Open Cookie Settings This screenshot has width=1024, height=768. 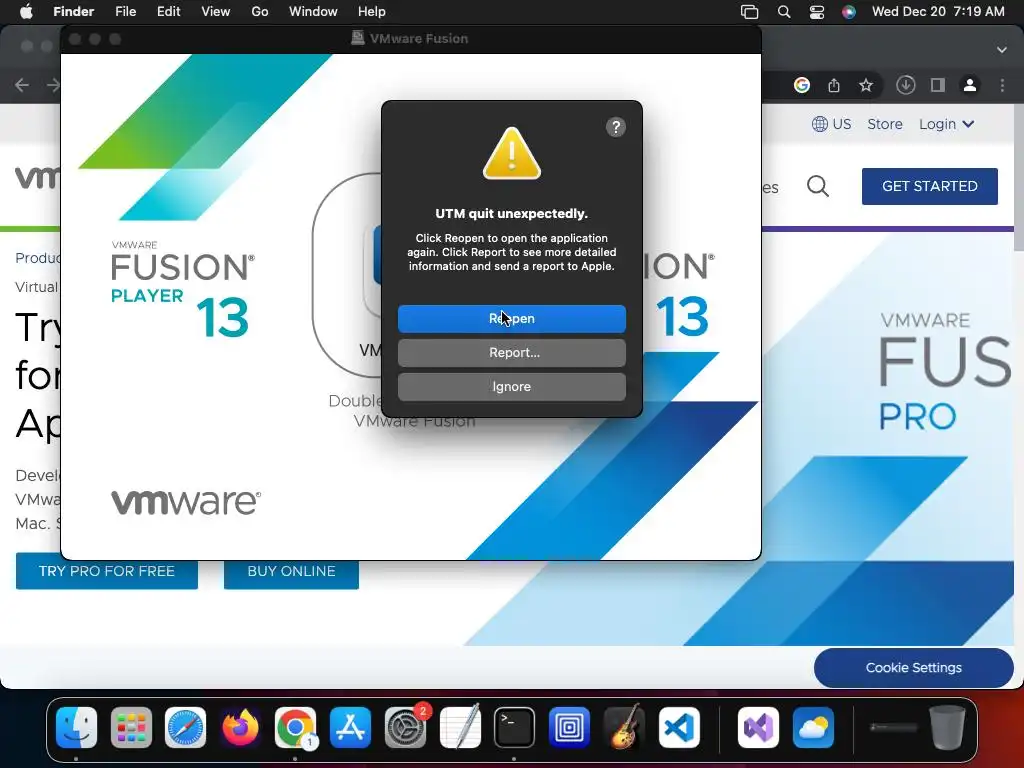pyautogui.click(x=914, y=667)
